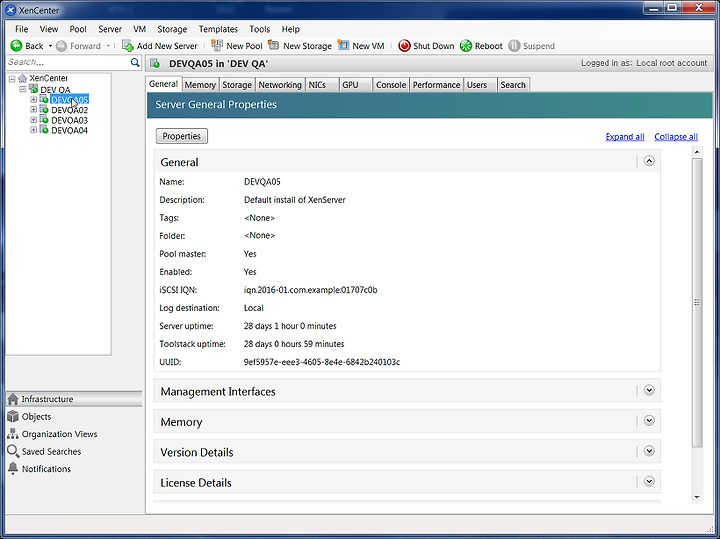Image resolution: width=720 pixels, height=539 pixels.
Task: Click the server icon in title header
Action: click(155, 63)
